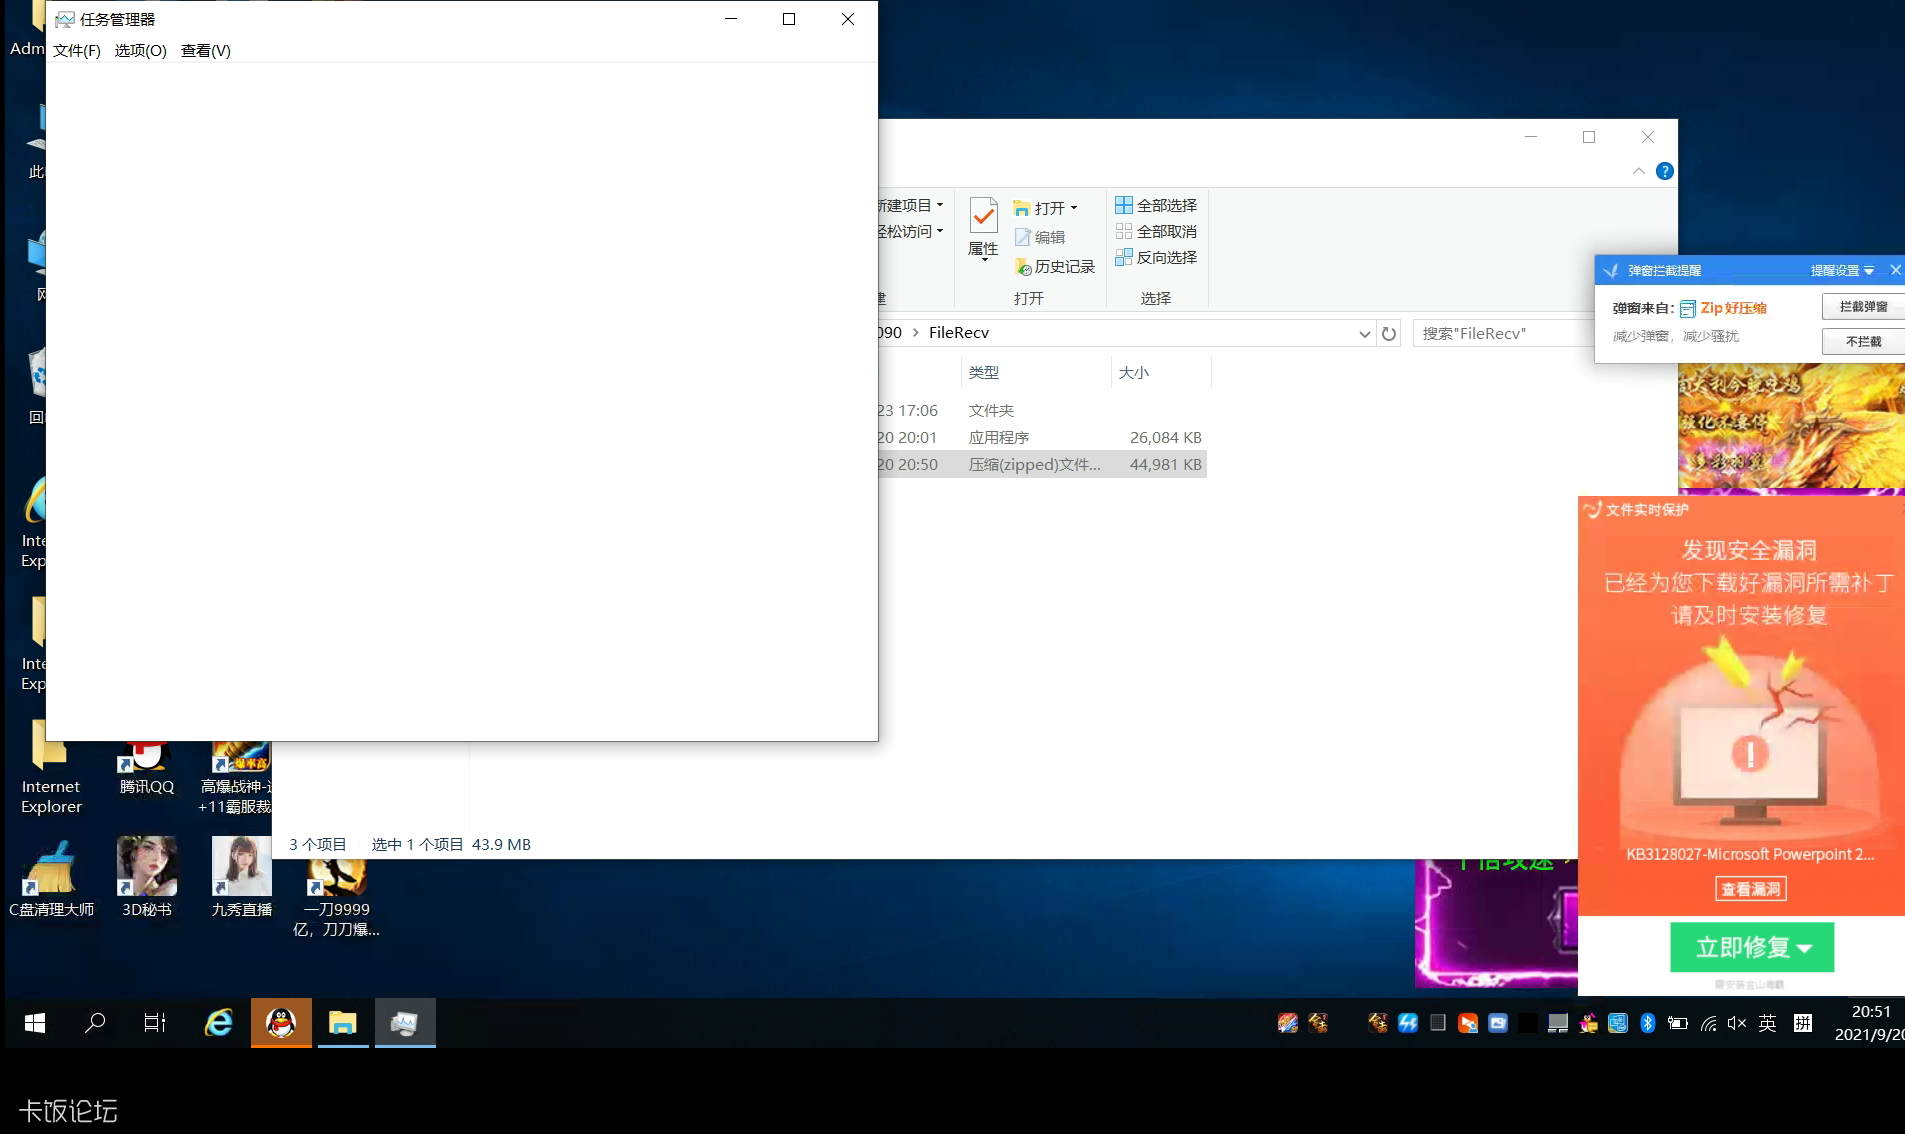Click 全部选择 in the Explorer ribbon
Screen dimensions: 1905x1134
click(x=1156, y=205)
